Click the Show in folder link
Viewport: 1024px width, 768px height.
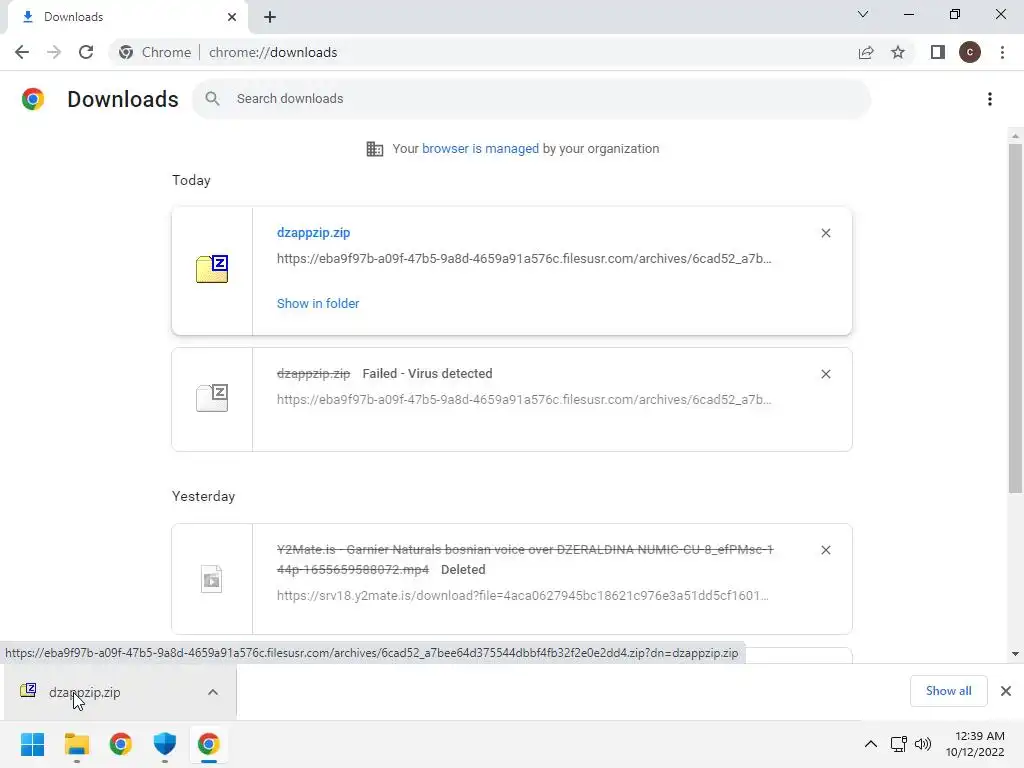318,304
